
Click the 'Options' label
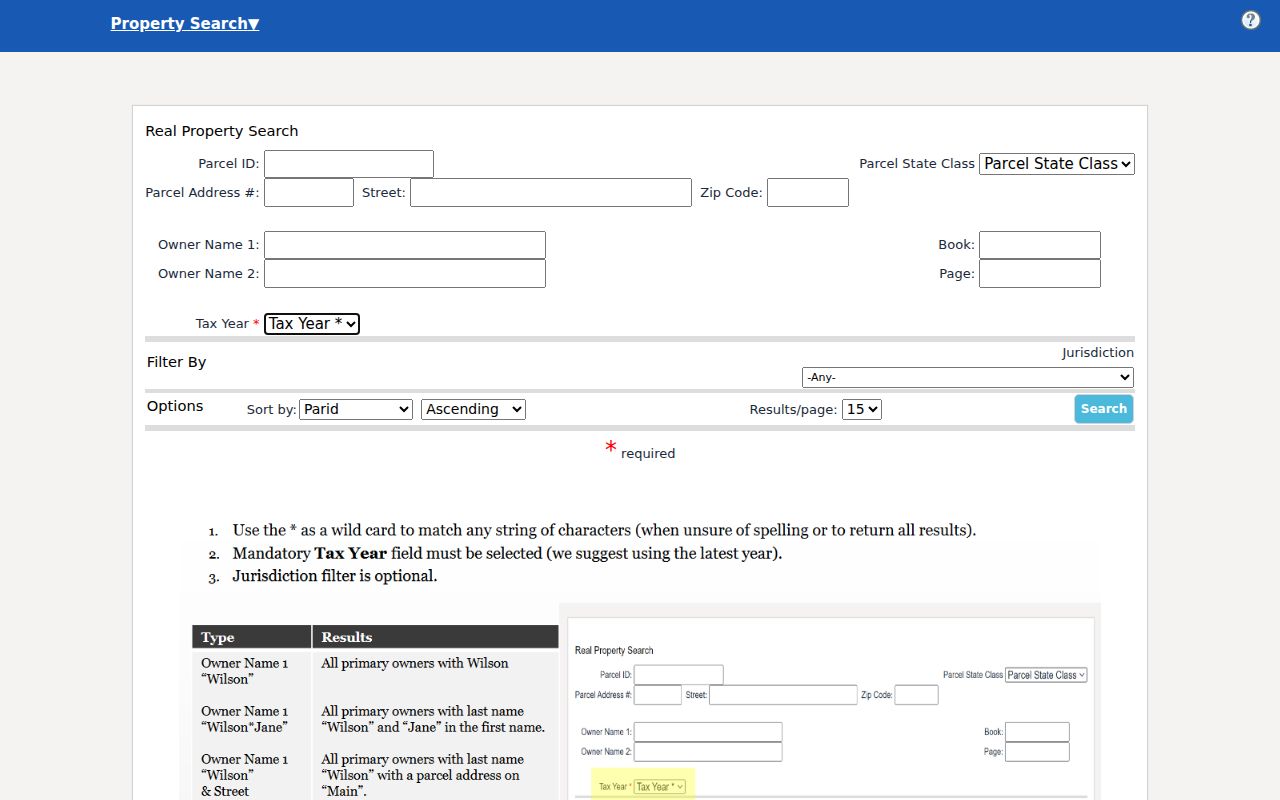point(175,406)
